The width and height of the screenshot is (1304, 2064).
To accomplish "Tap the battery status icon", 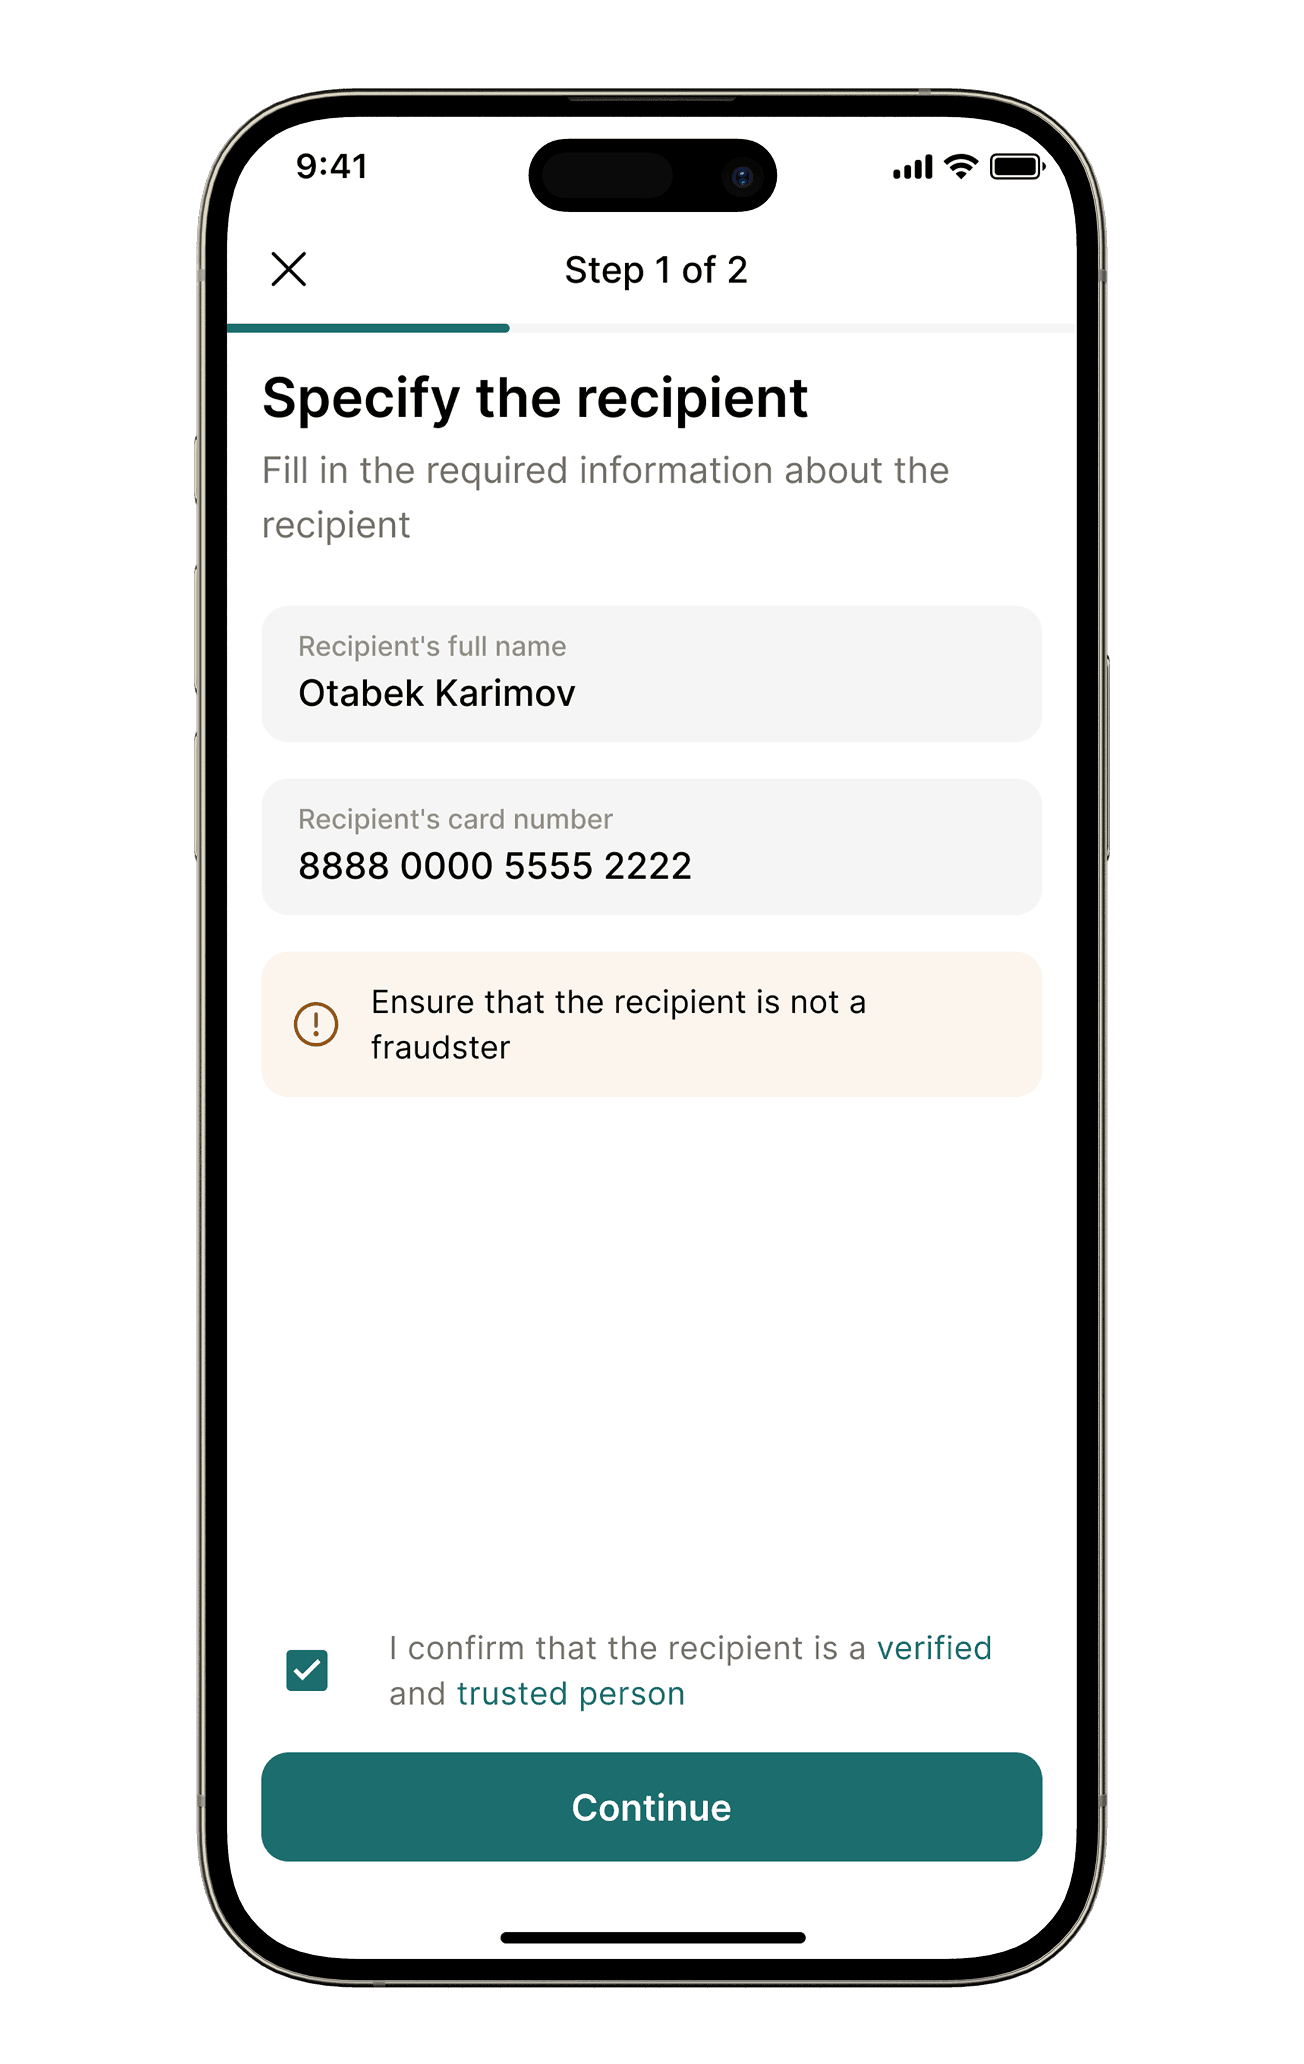I will point(1017,167).
